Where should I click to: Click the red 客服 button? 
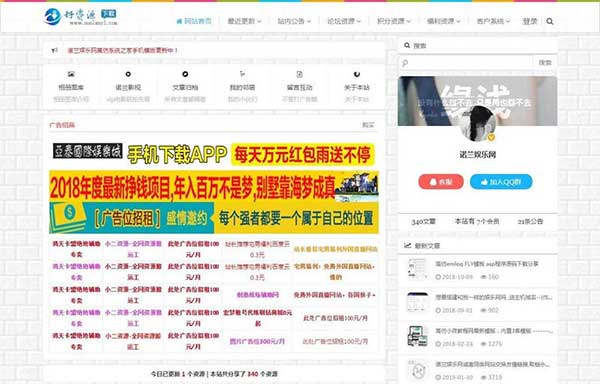[441, 182]
